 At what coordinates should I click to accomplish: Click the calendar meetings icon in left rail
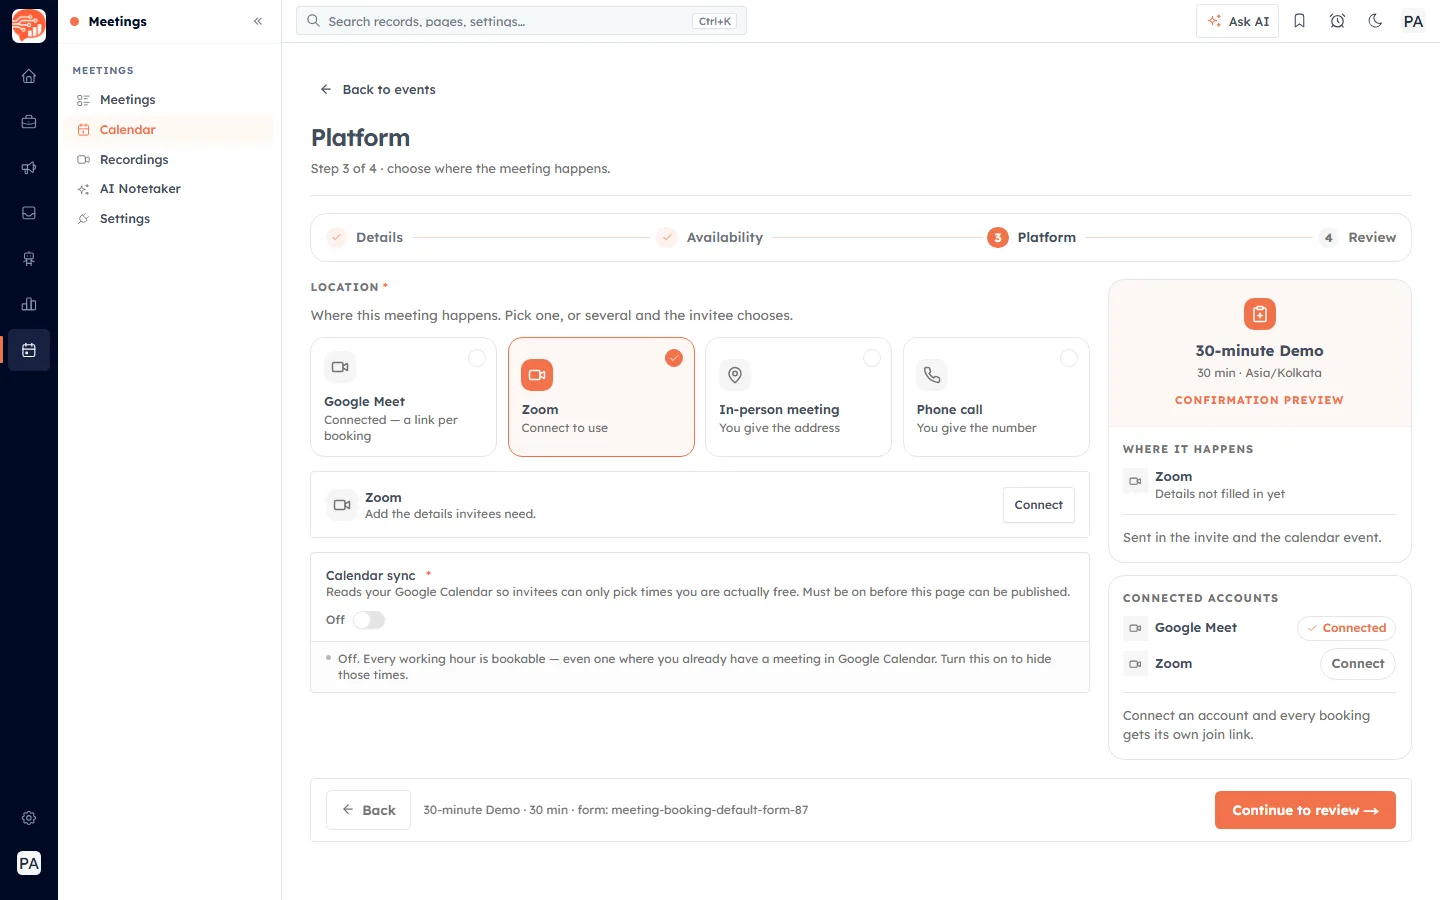pos(29,350)
